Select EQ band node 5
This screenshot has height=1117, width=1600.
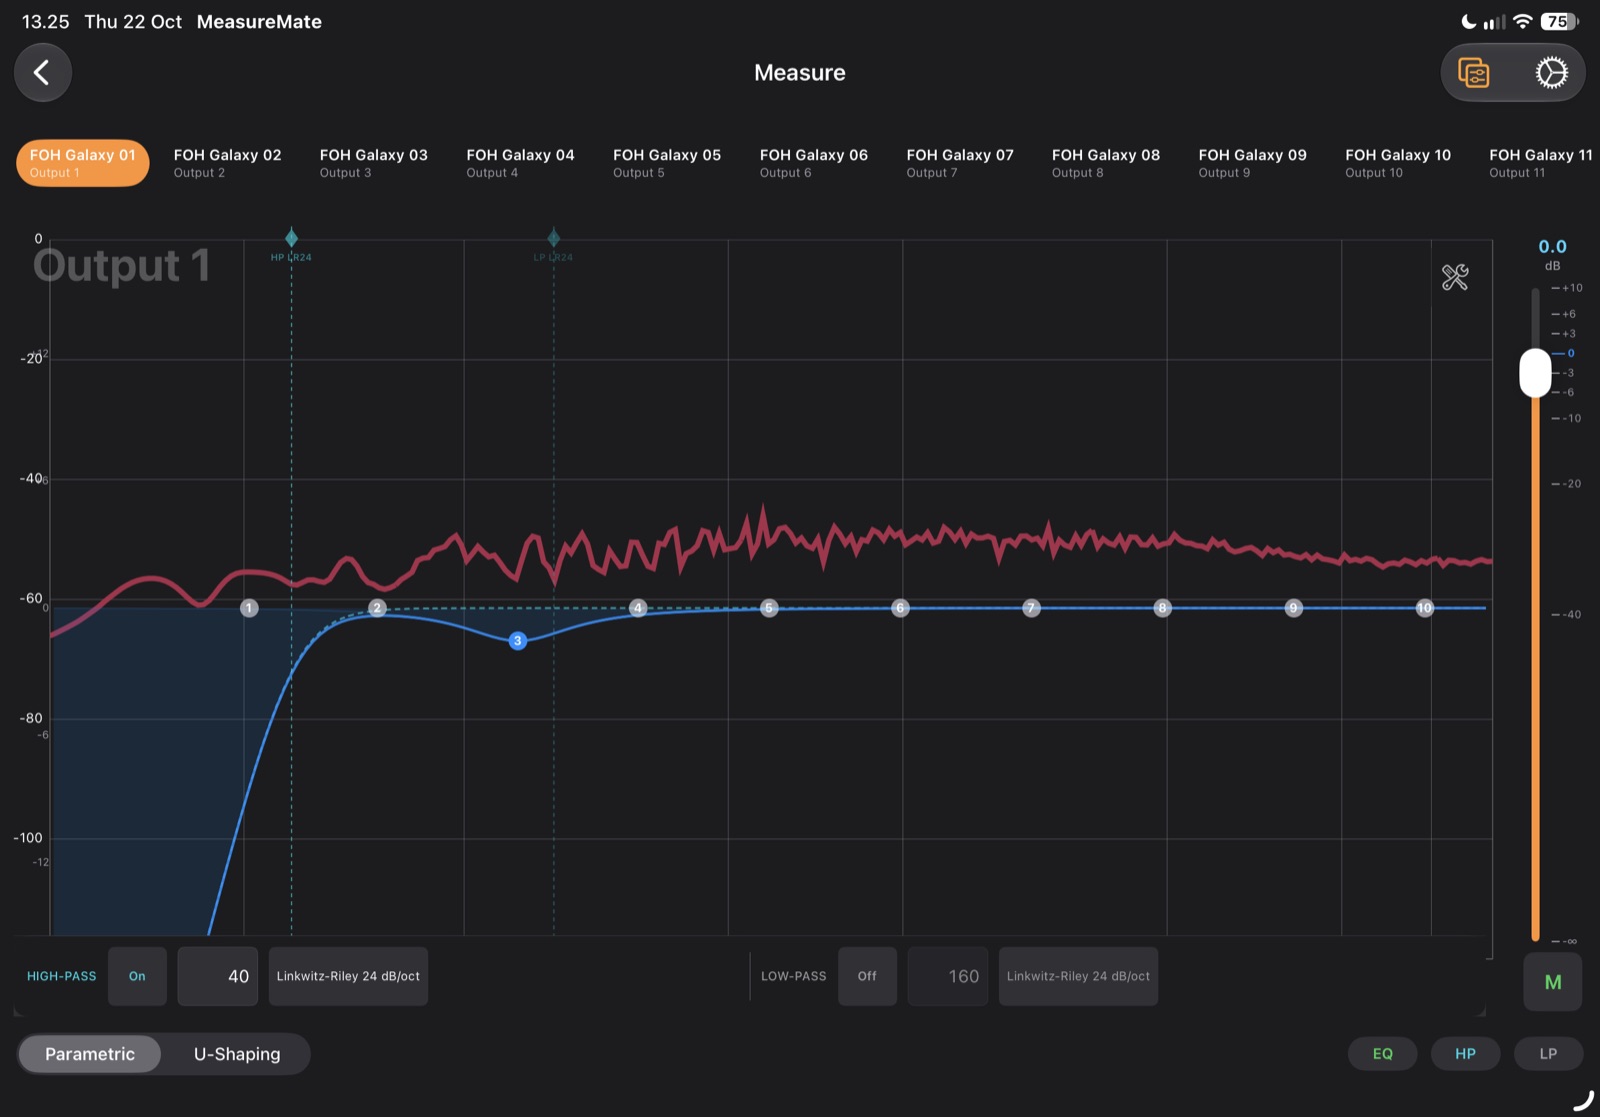[x=769, y=608]
